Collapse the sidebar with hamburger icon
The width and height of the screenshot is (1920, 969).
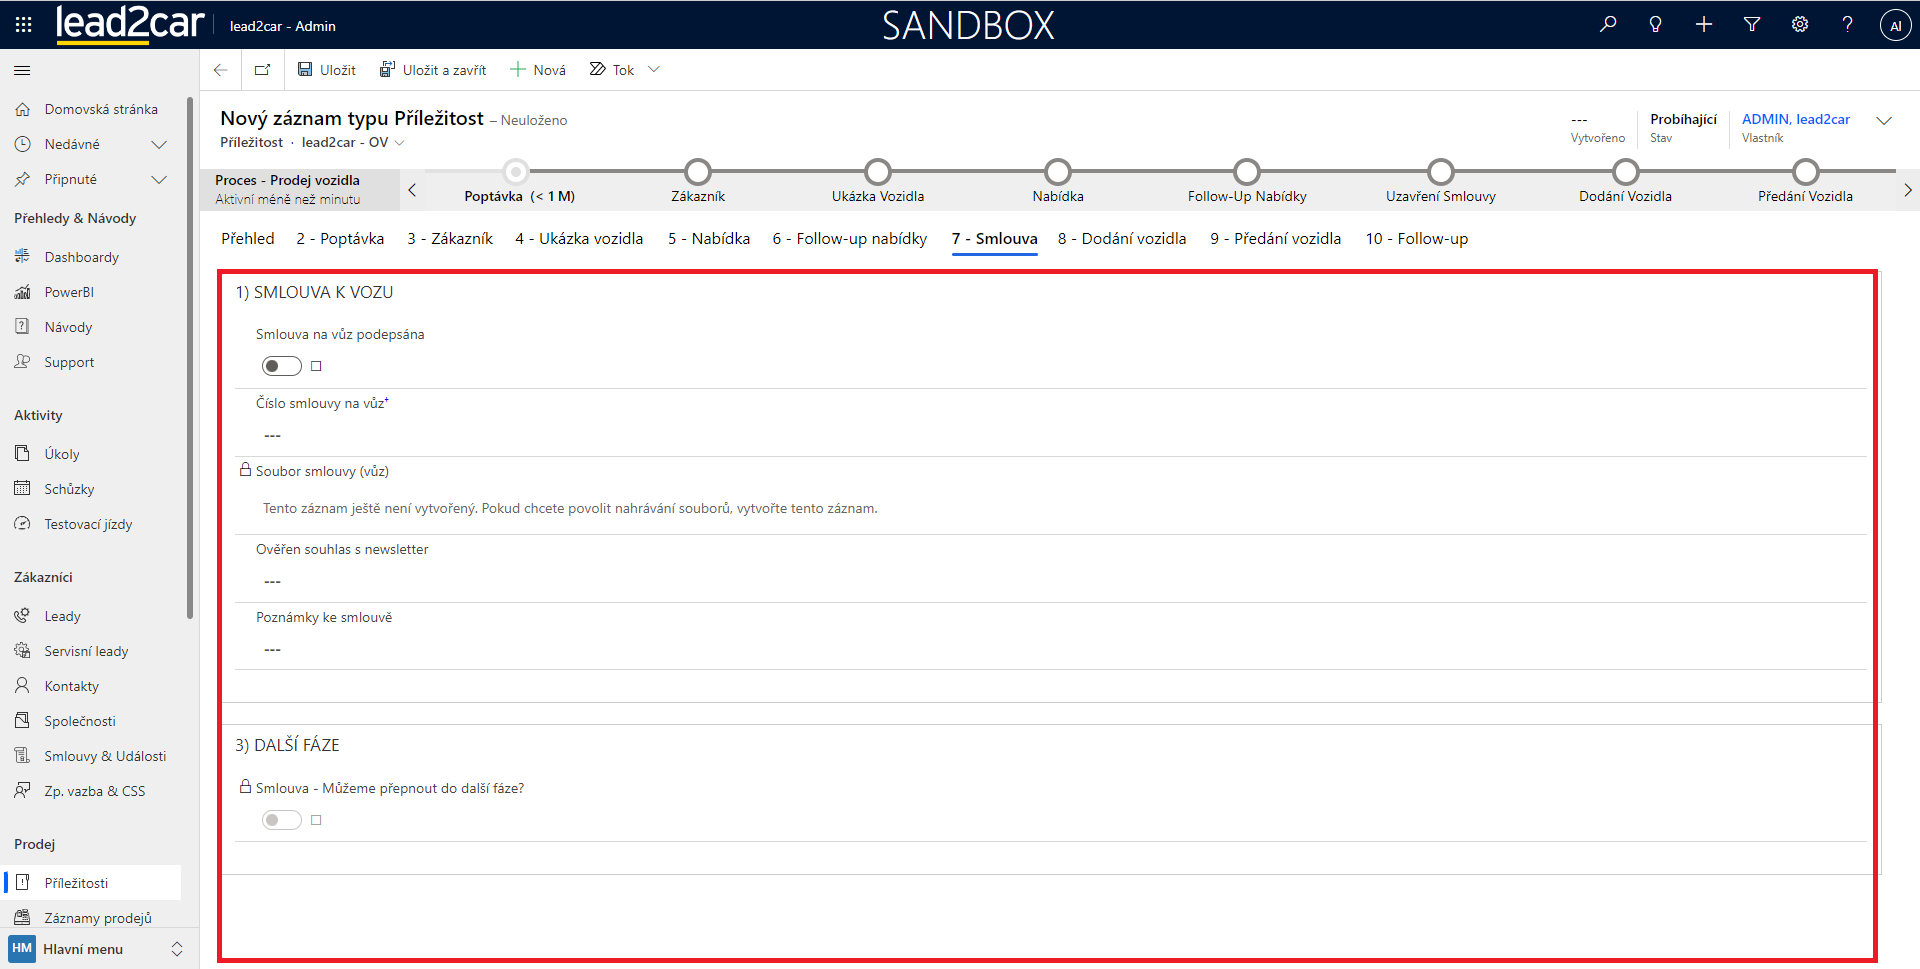22,70
